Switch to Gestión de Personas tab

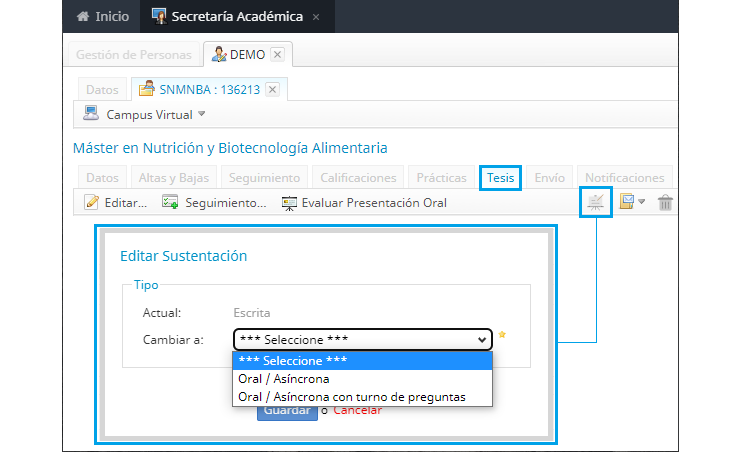click(134, 54)
